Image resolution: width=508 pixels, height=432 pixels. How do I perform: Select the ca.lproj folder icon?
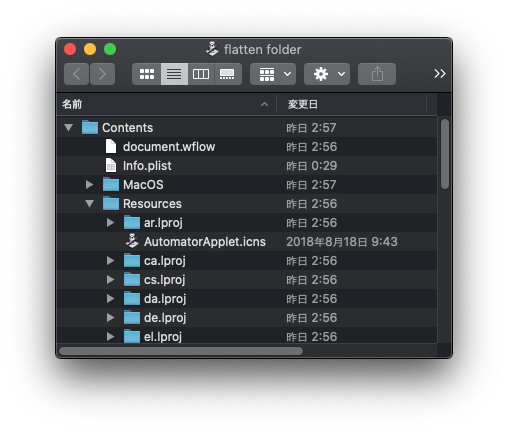132,260
